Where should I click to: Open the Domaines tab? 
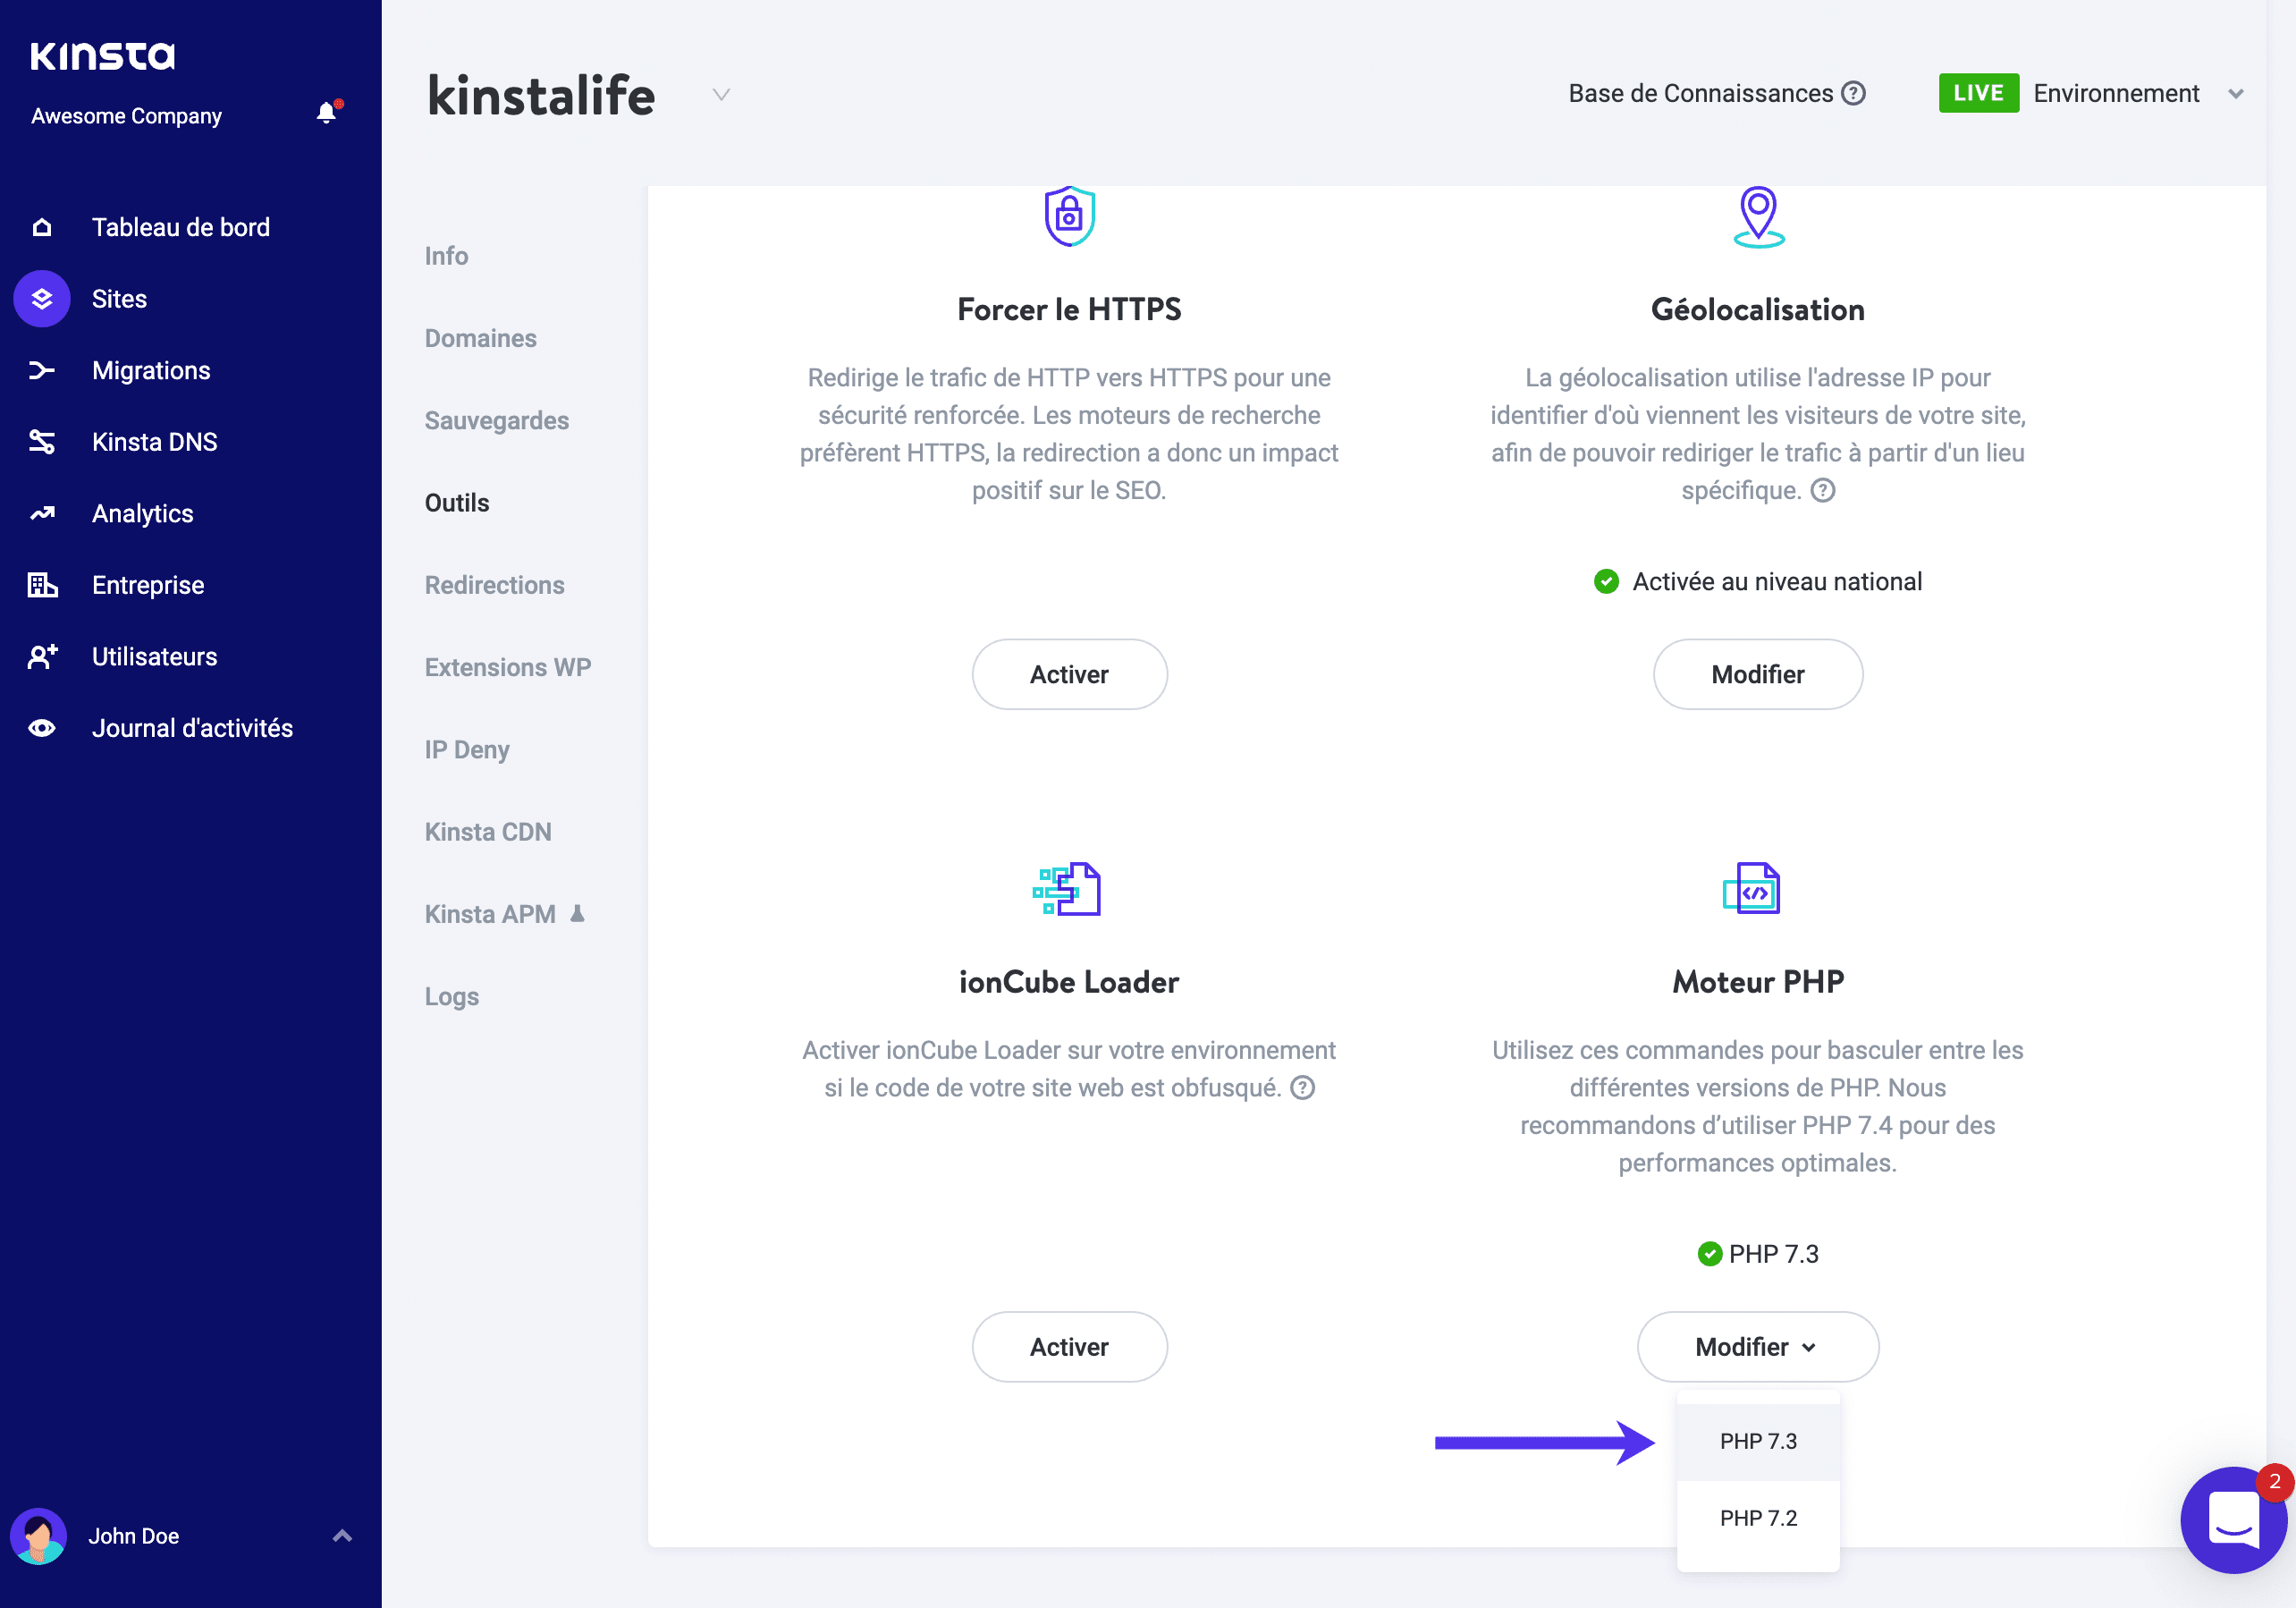480,338
